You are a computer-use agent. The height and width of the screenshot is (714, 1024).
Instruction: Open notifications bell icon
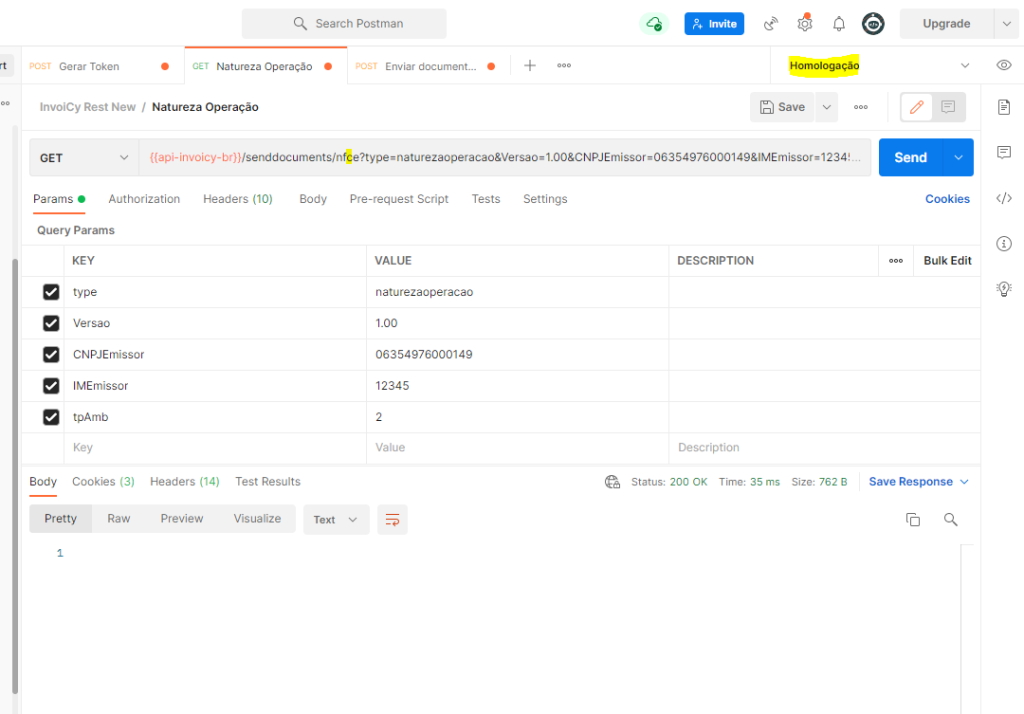(839, 24)
